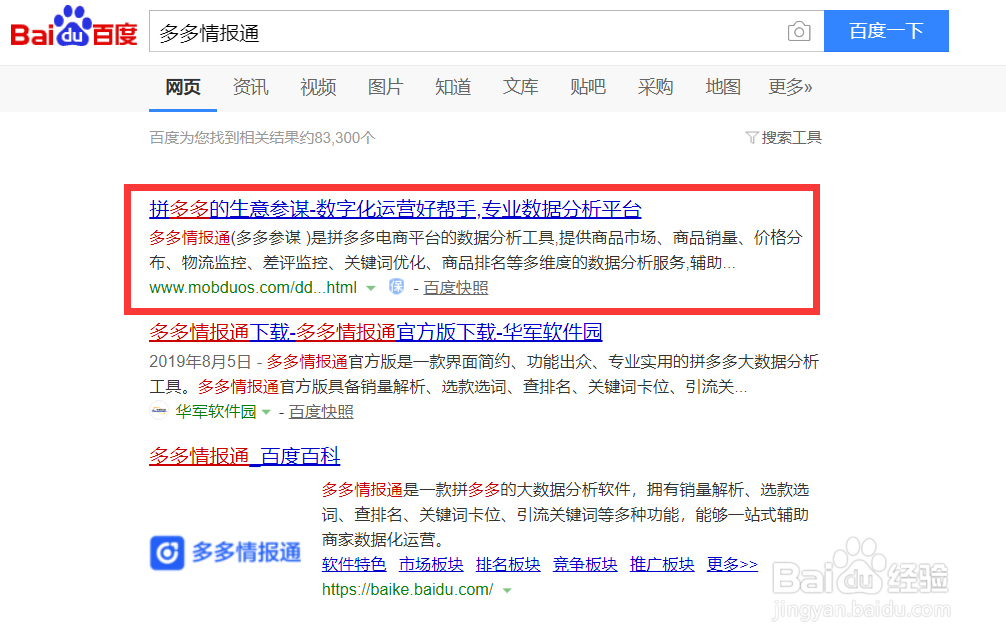
Task: Expand the arrow next to baike.baidu.com URL
Action: coord(507,590)
